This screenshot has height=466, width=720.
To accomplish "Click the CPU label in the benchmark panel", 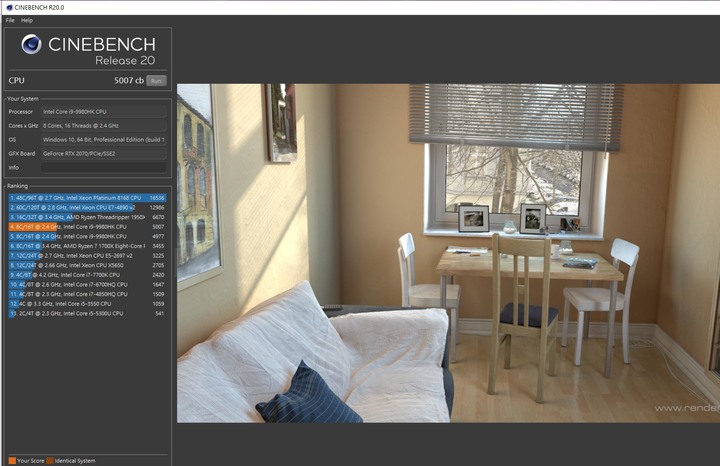I will (x=17, y=80).
